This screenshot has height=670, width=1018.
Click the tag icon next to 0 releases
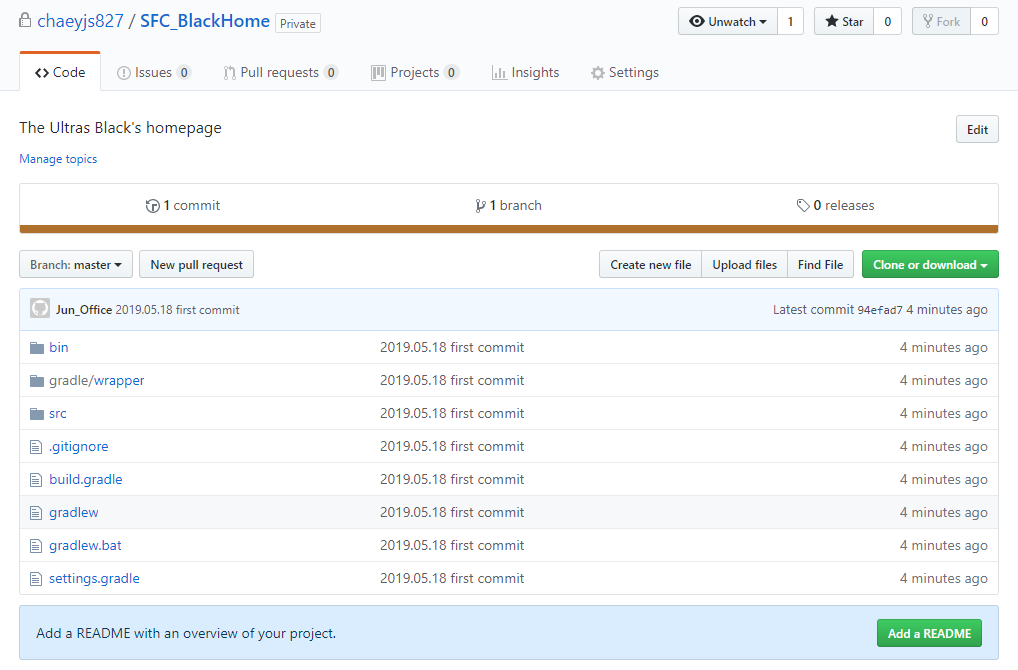(803, 205)
